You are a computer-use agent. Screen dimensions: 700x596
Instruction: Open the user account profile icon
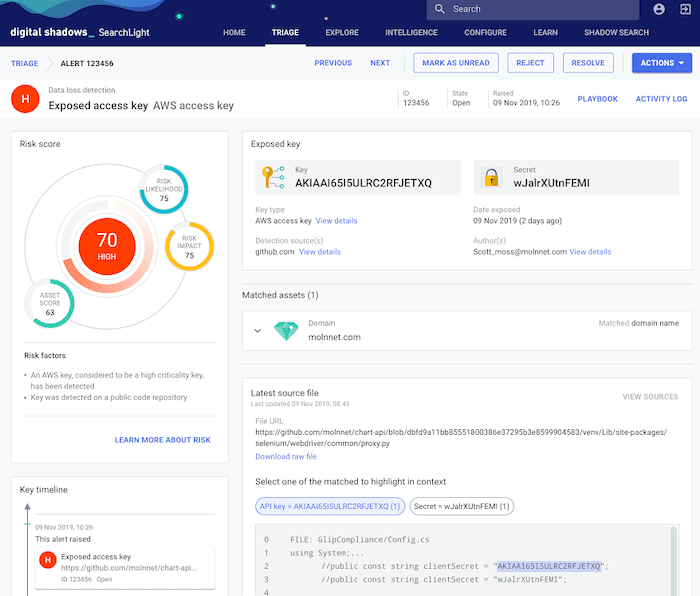[658, 9]
